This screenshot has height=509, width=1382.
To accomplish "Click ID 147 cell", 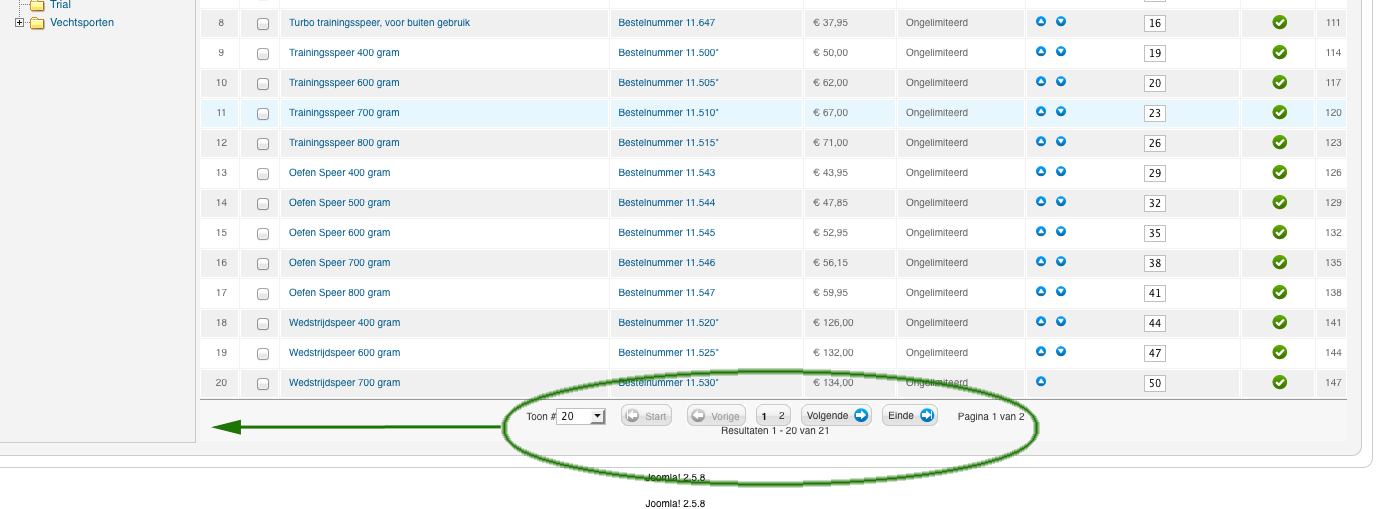I will click(x=1333, y=382).
